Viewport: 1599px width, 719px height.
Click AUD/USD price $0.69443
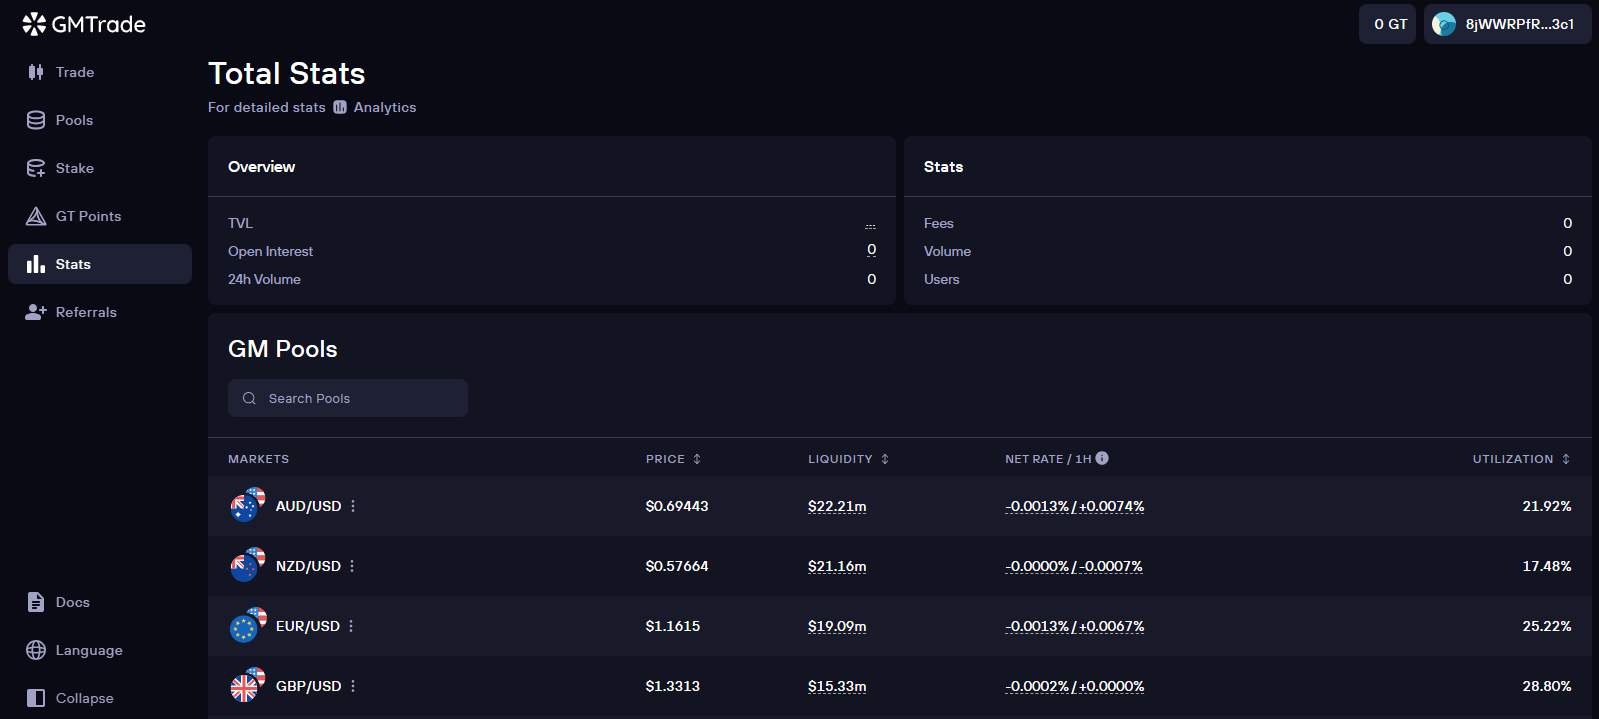pyautogui.click(x=677, y=506)
